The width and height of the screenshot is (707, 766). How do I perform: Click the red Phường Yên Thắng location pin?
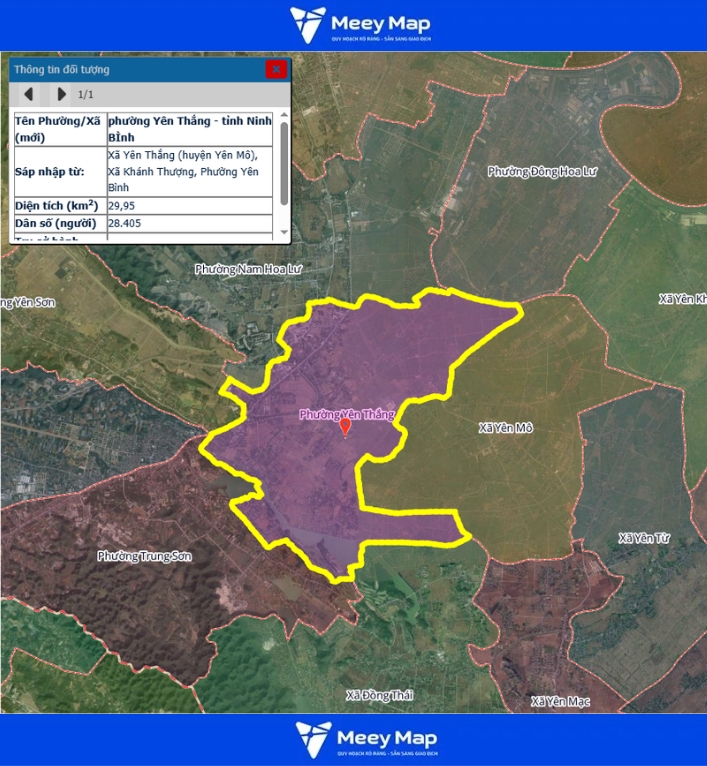tap(346, 428)
